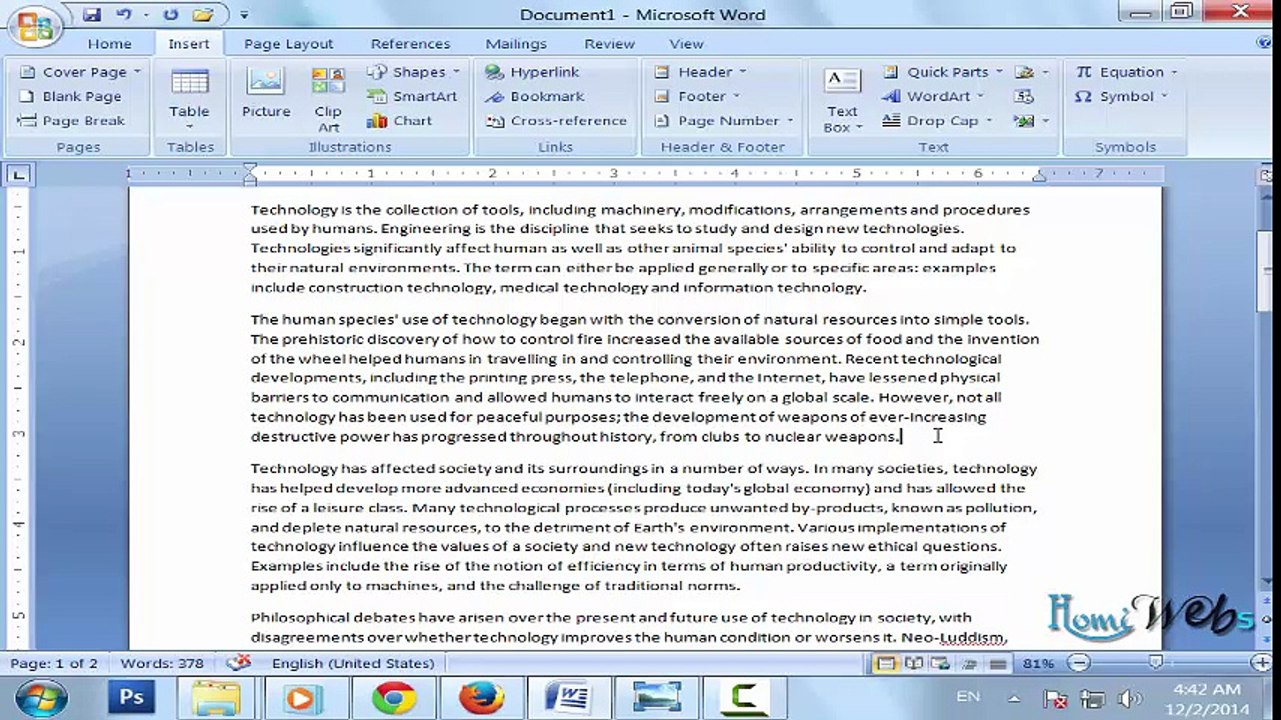
Task: Insert a Cross-reference
Action: click(x=556, y=120)
